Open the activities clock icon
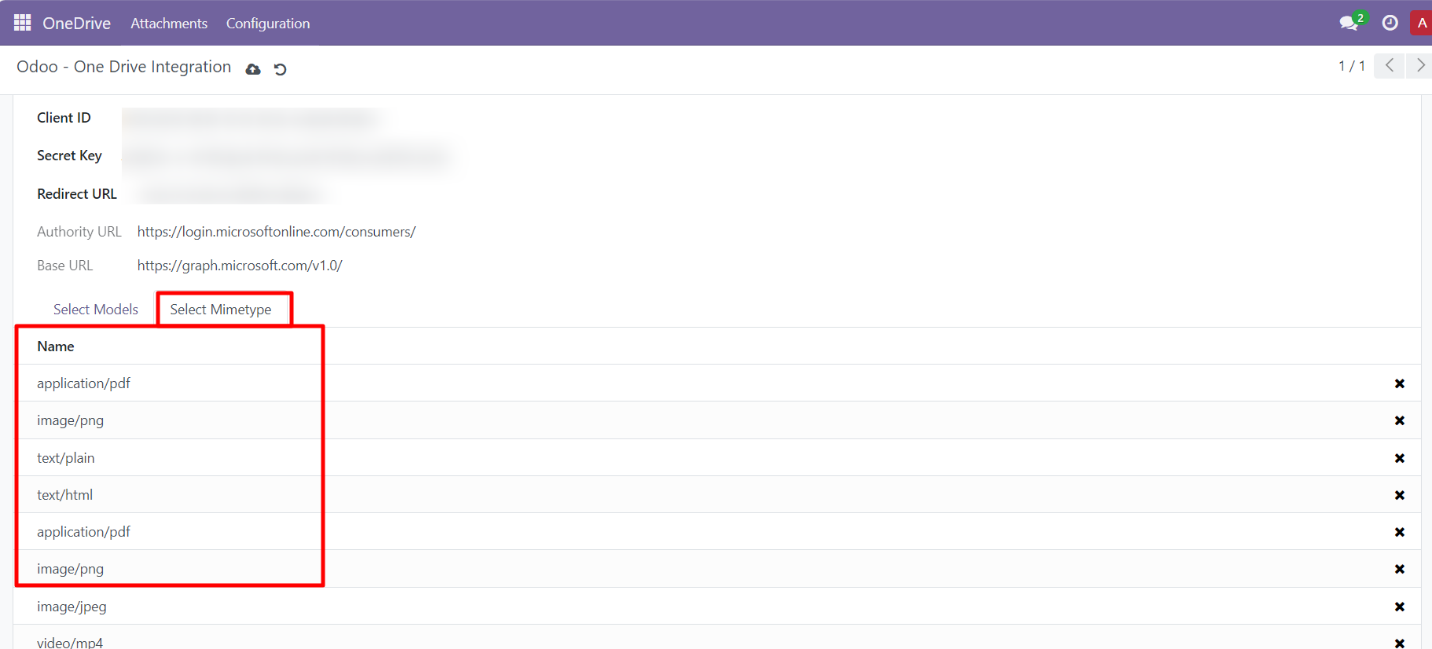Image resolution: width=1432 pixels, height=649 pixels. (1389, 22)
